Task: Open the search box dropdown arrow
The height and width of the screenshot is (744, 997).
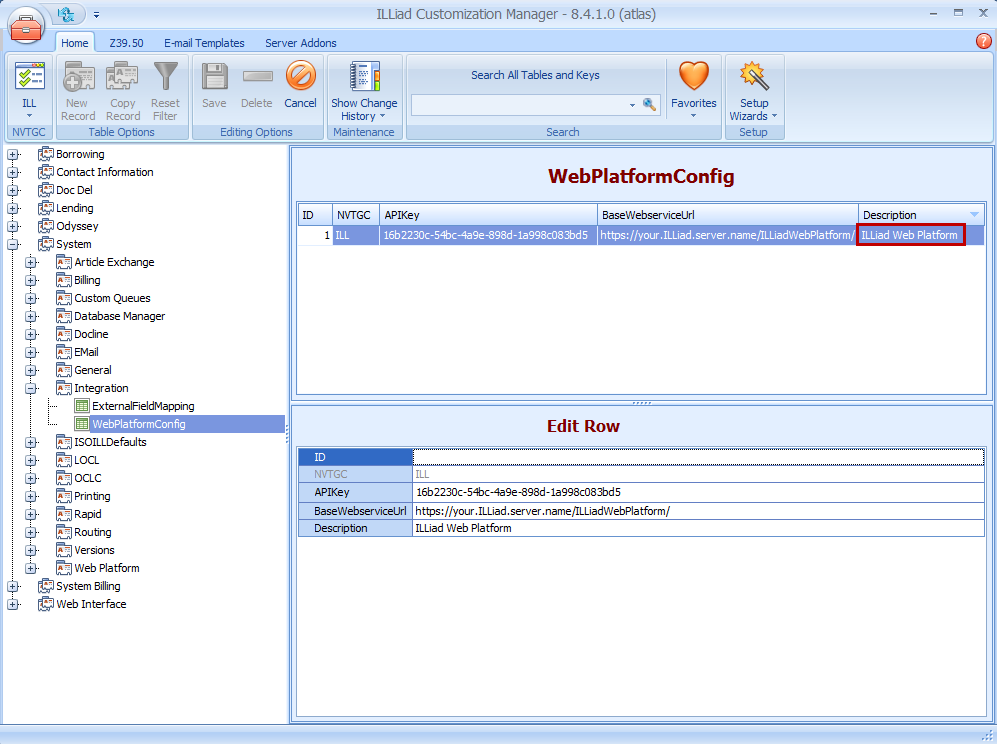Action: point(632,105)
